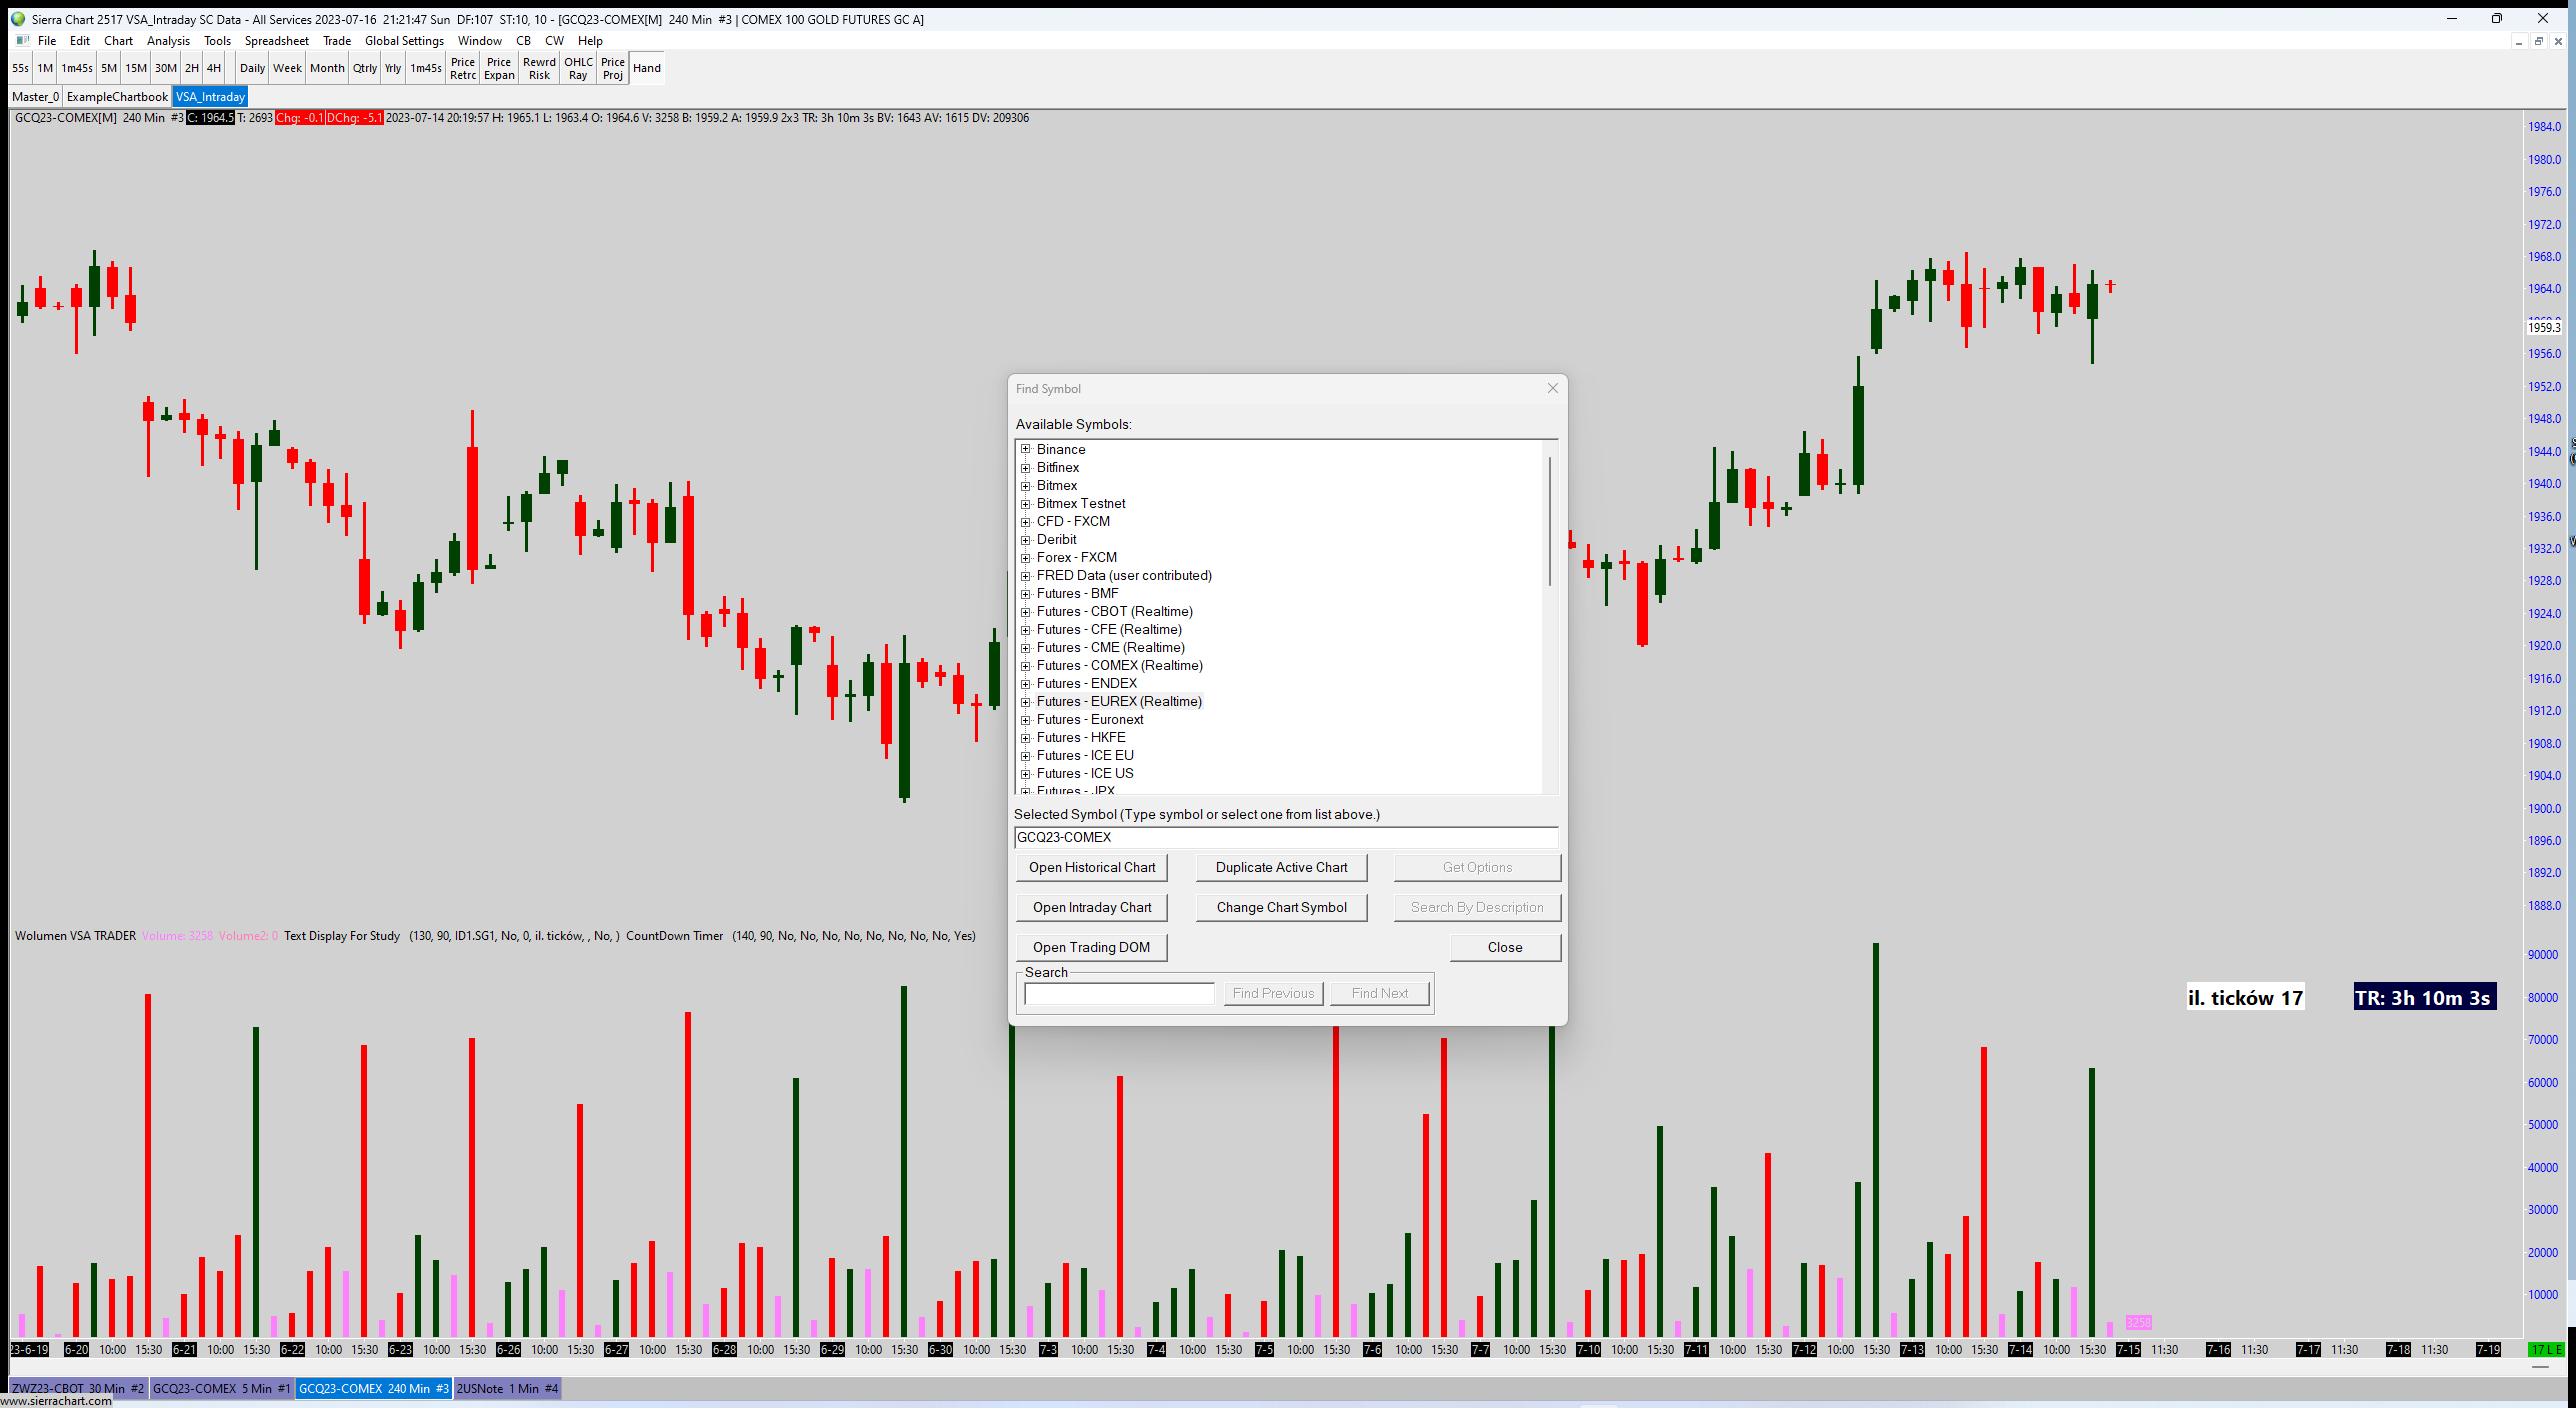Select the 55s timeframe toolbar button
Image resolution: width=2576 pixels, height=1408 pixels.
(20, 68)
